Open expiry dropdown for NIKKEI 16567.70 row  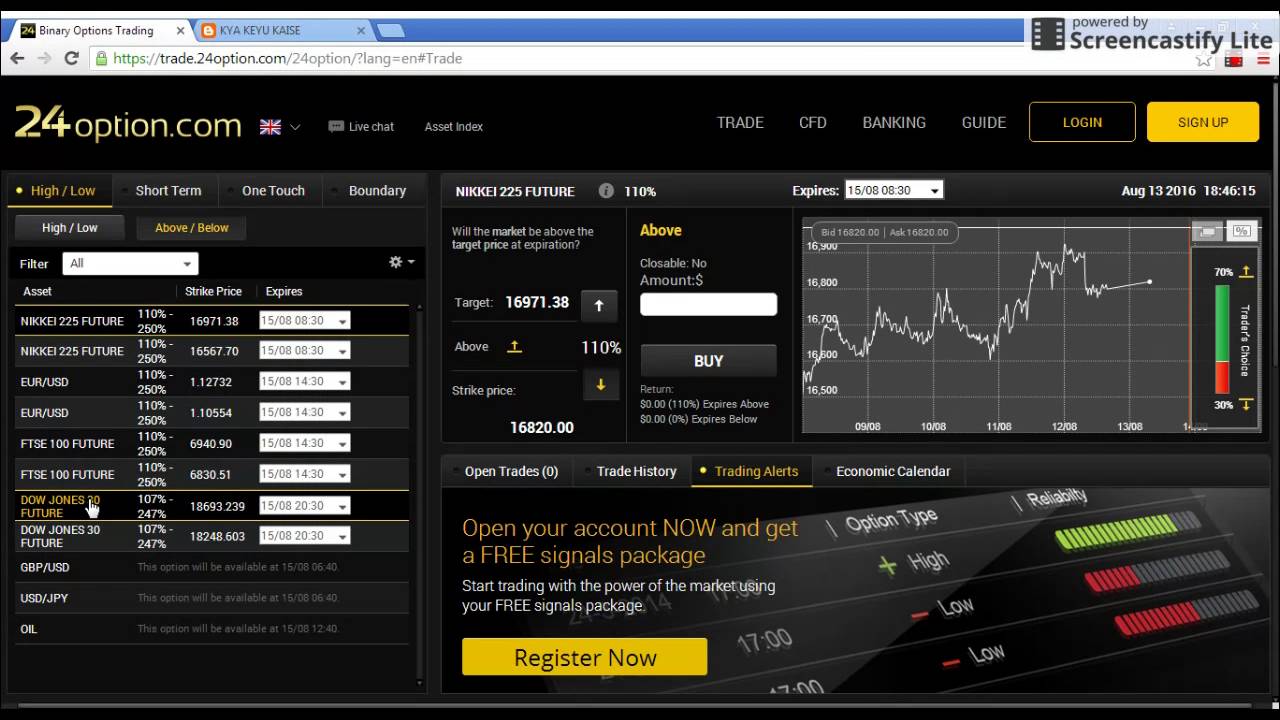coord(304,351)
